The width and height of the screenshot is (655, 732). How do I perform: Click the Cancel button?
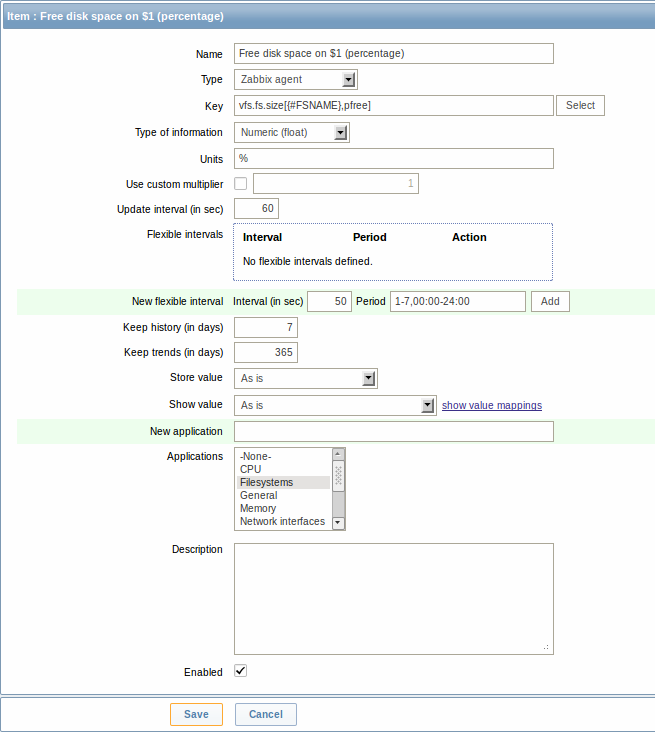pos(266,715)
